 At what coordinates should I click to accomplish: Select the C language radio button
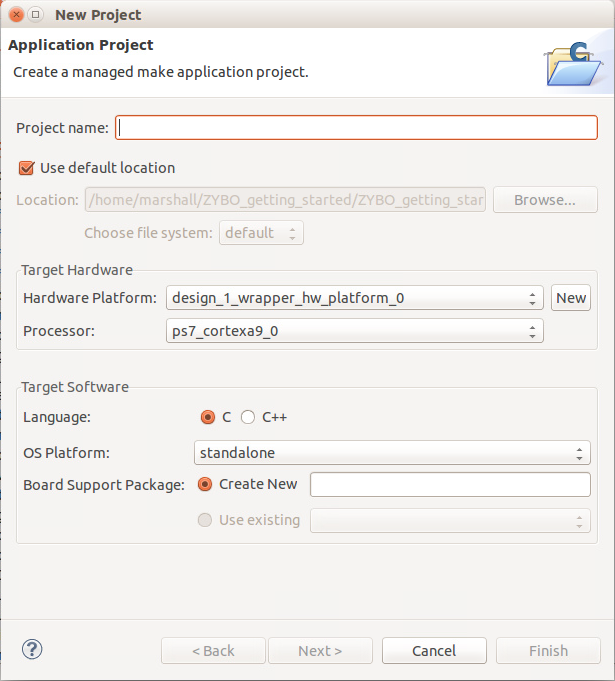point(208,417)
